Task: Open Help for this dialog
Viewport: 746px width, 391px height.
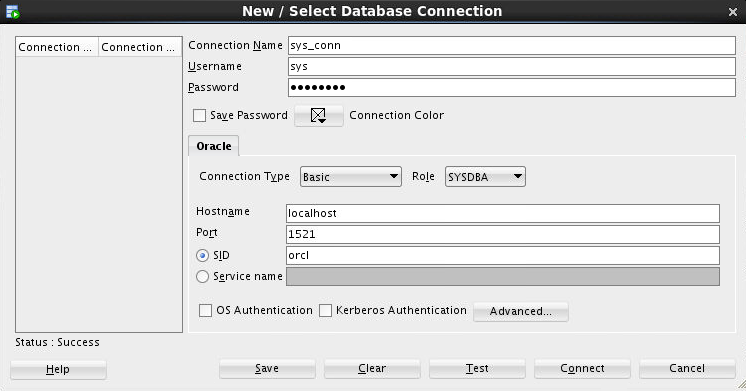Action: [x=58, y=370]
